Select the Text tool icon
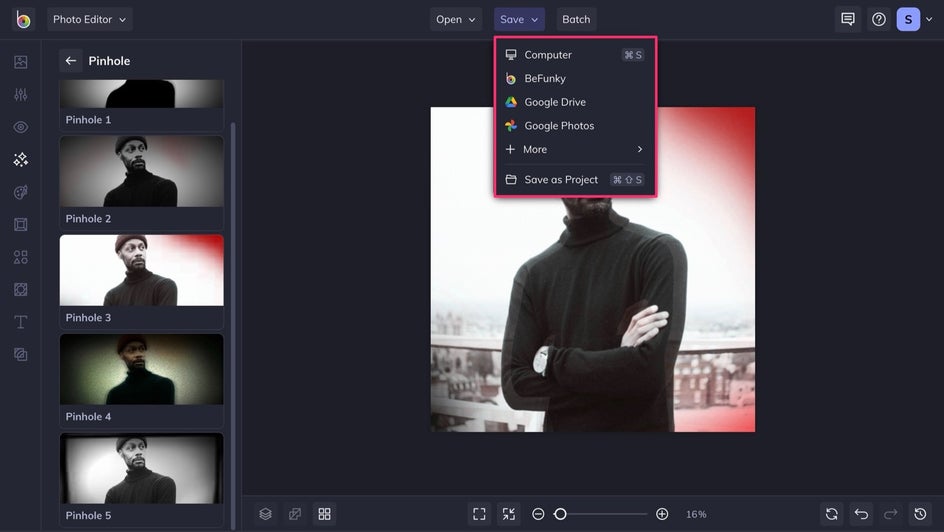944x532 pixels. click(20, 322)
